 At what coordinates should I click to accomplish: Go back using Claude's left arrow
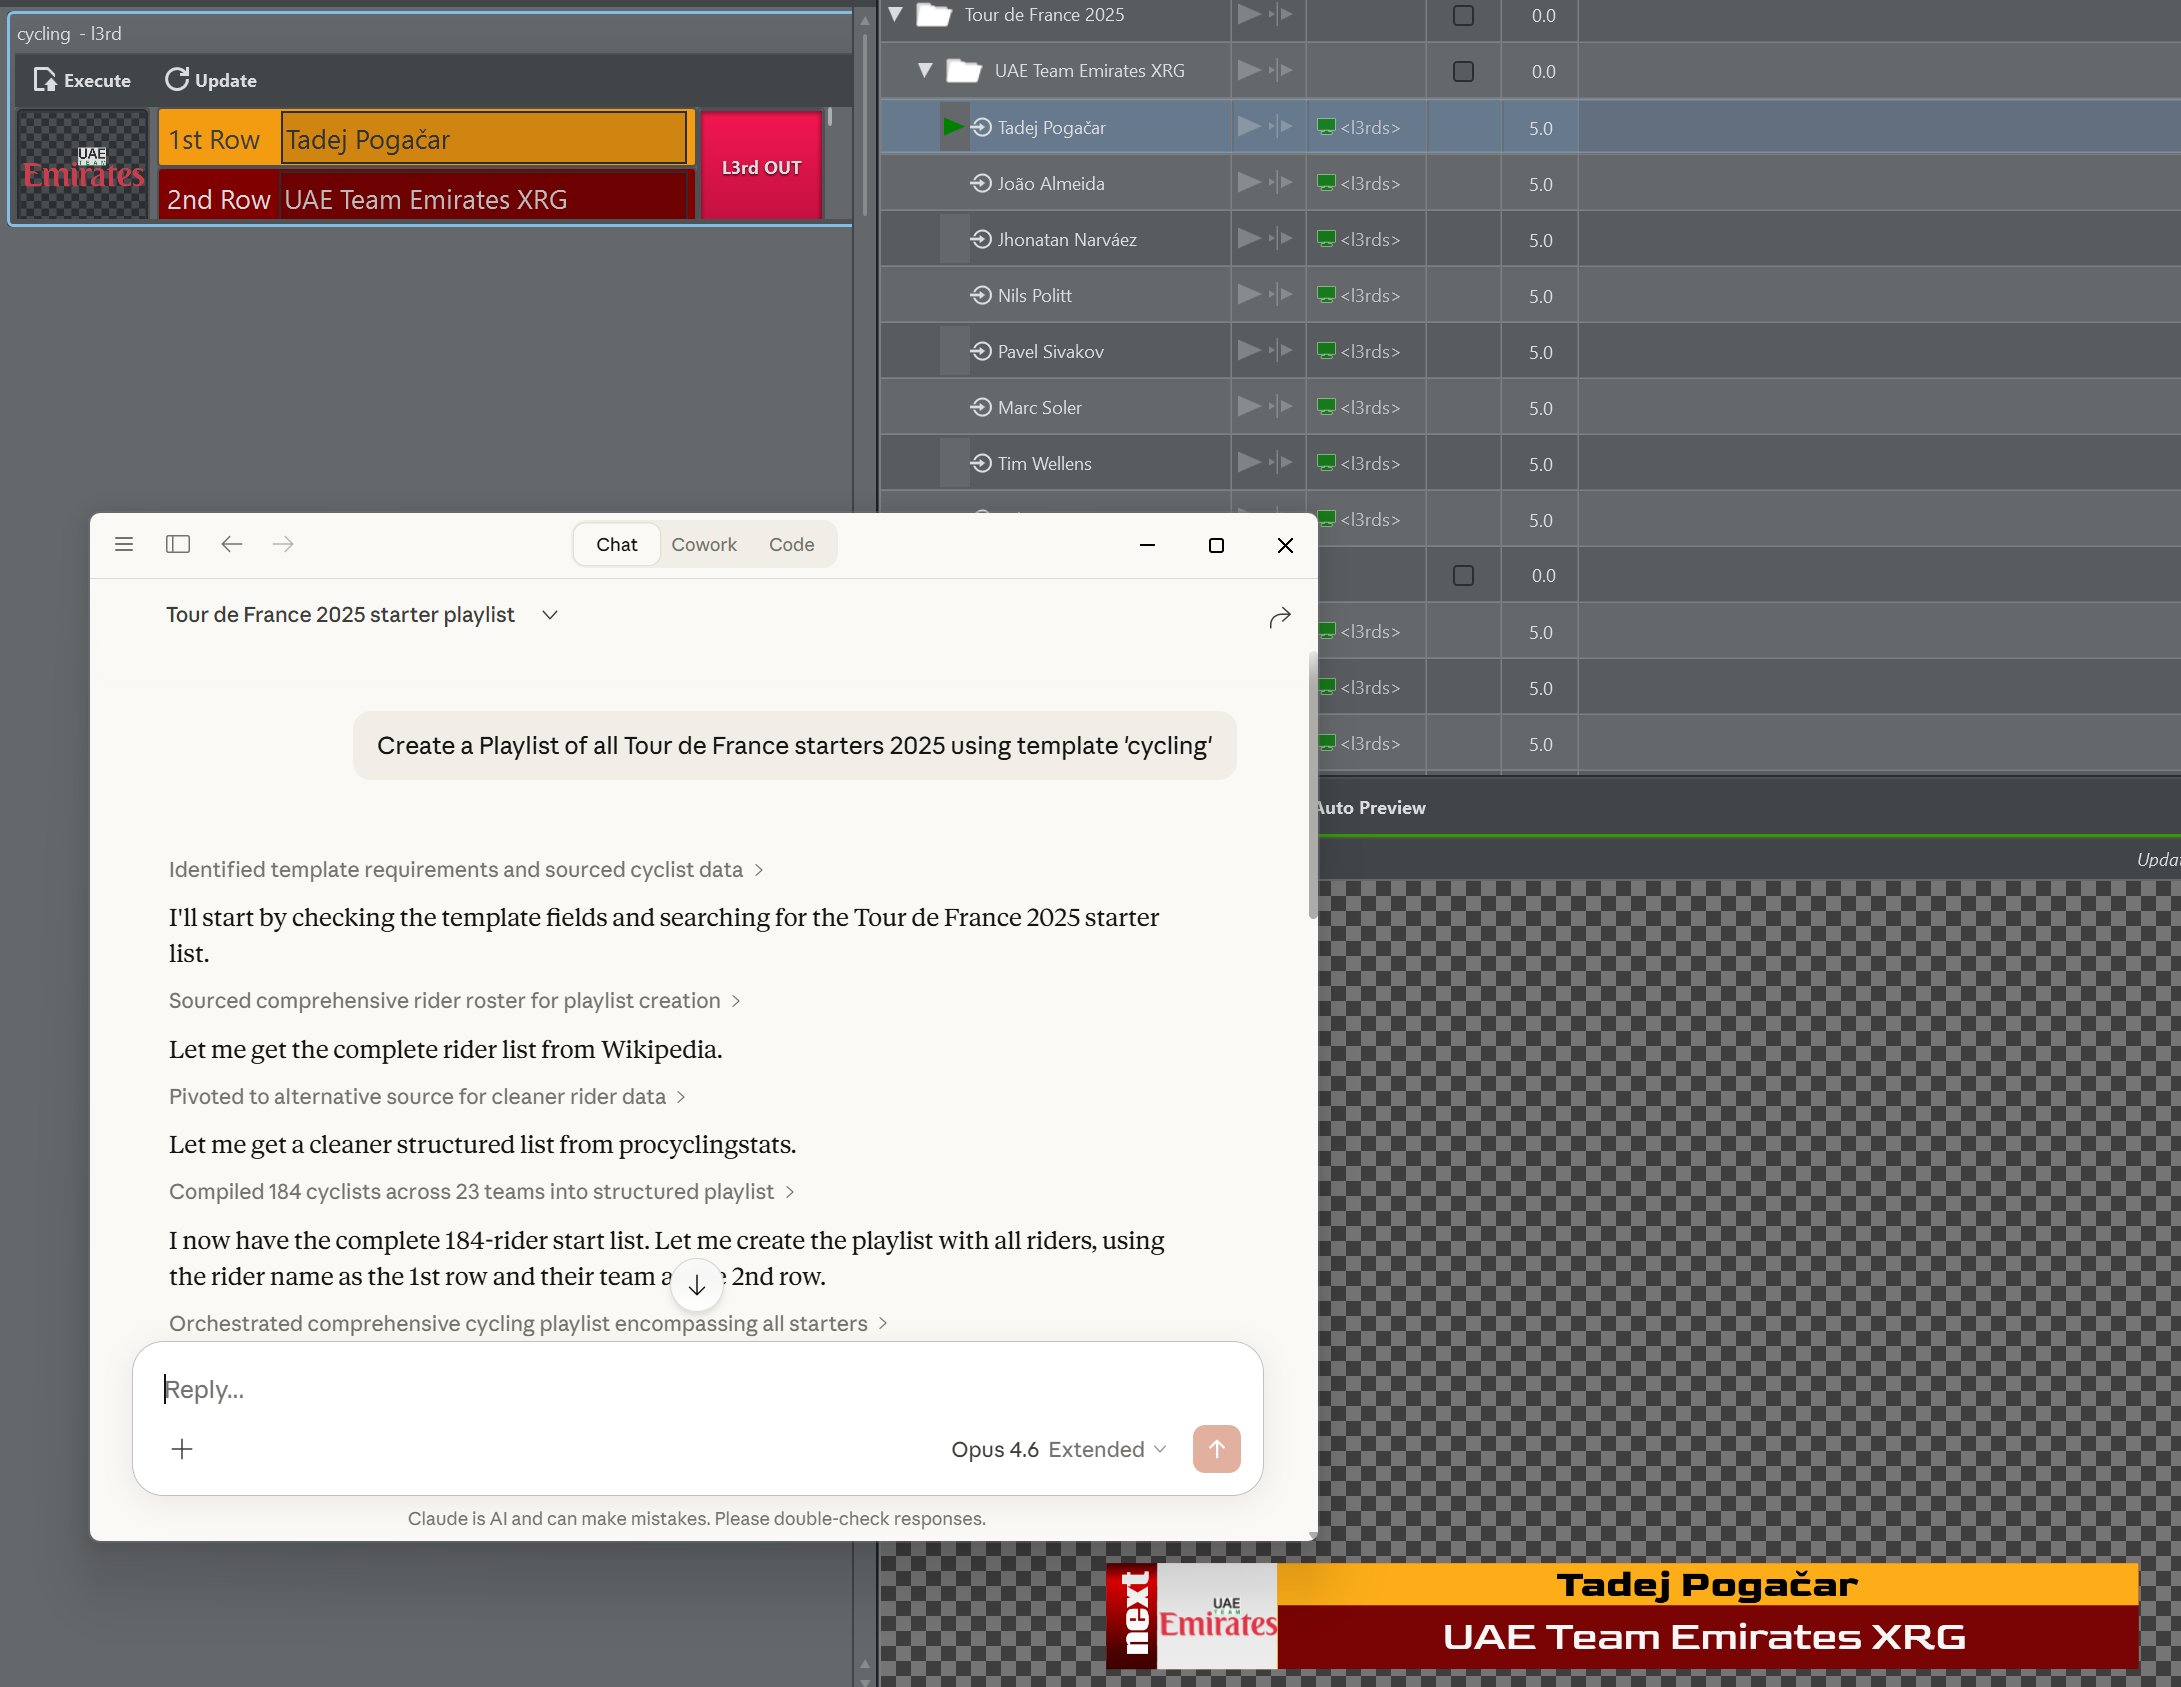pyautogui.click(x=232, y=544)
